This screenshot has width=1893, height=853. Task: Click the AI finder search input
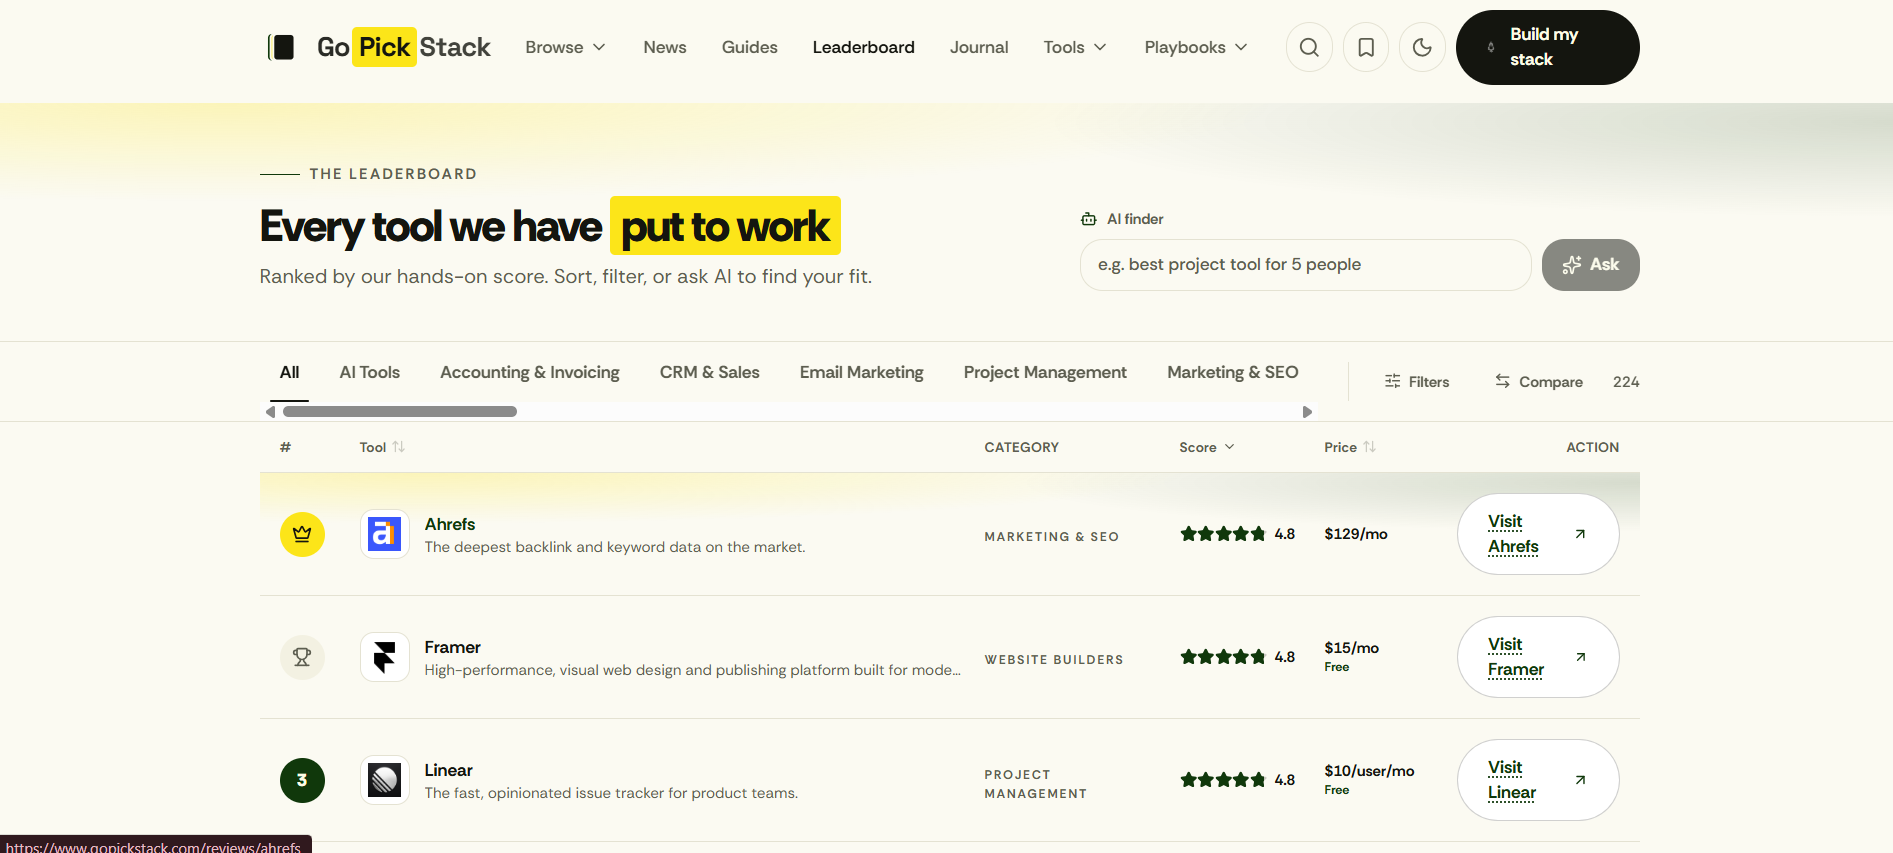1306,265
